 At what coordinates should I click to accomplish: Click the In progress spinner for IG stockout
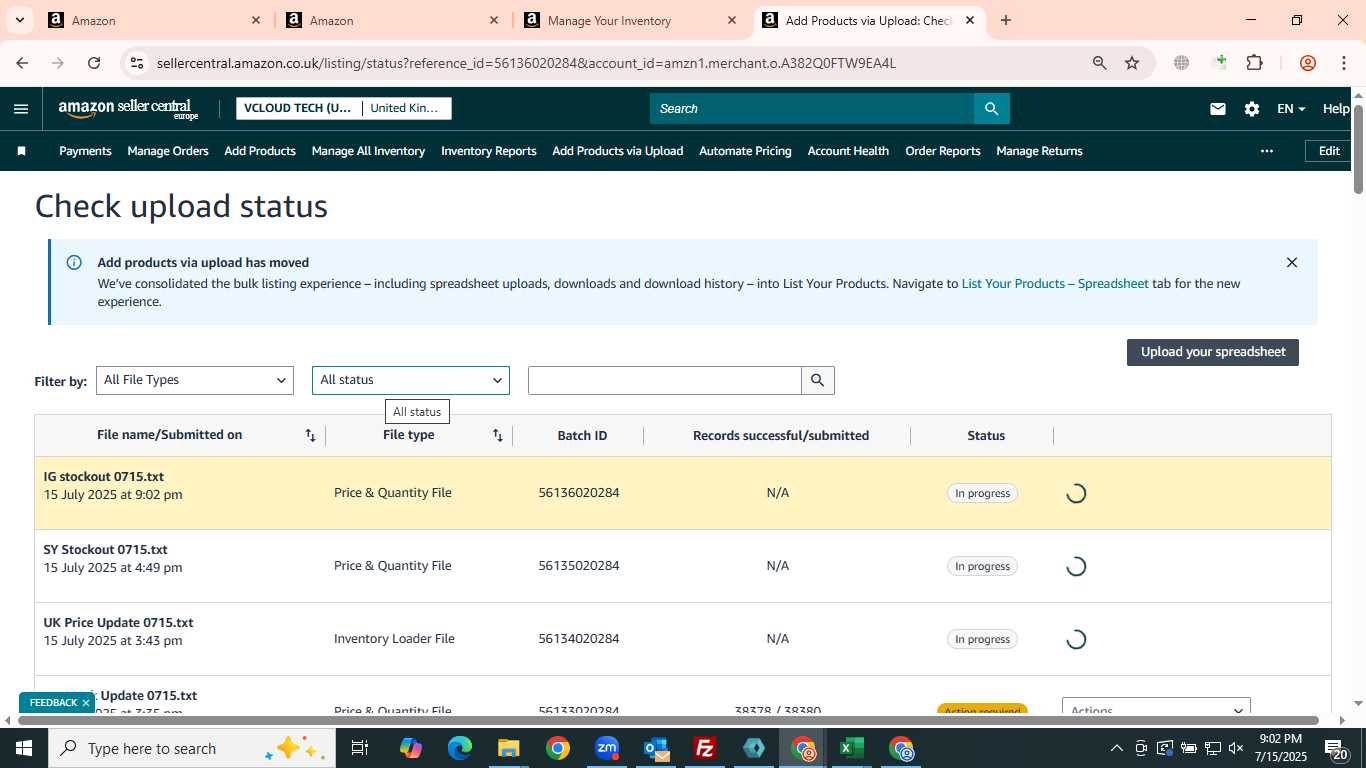[x=1075, y=493]
